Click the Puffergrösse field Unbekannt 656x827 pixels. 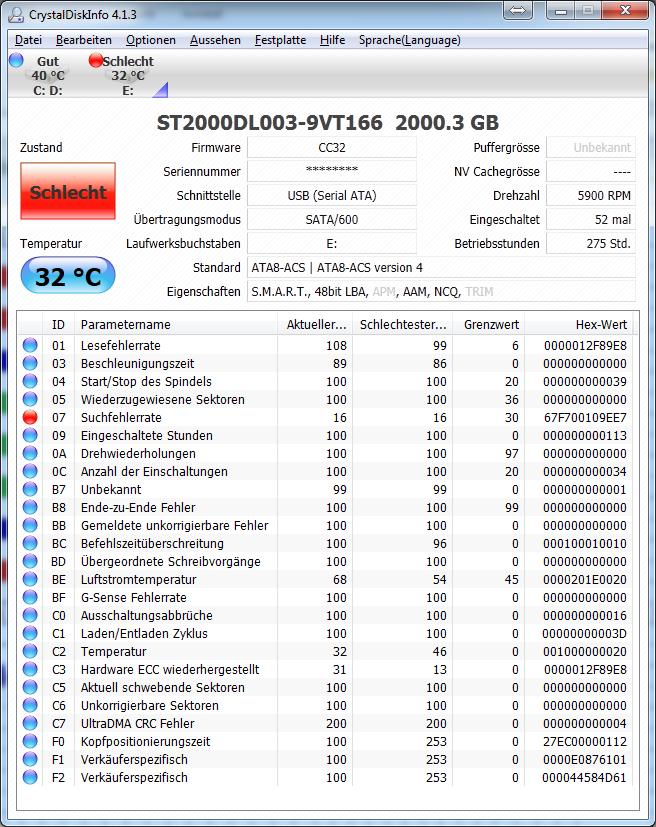591,147
